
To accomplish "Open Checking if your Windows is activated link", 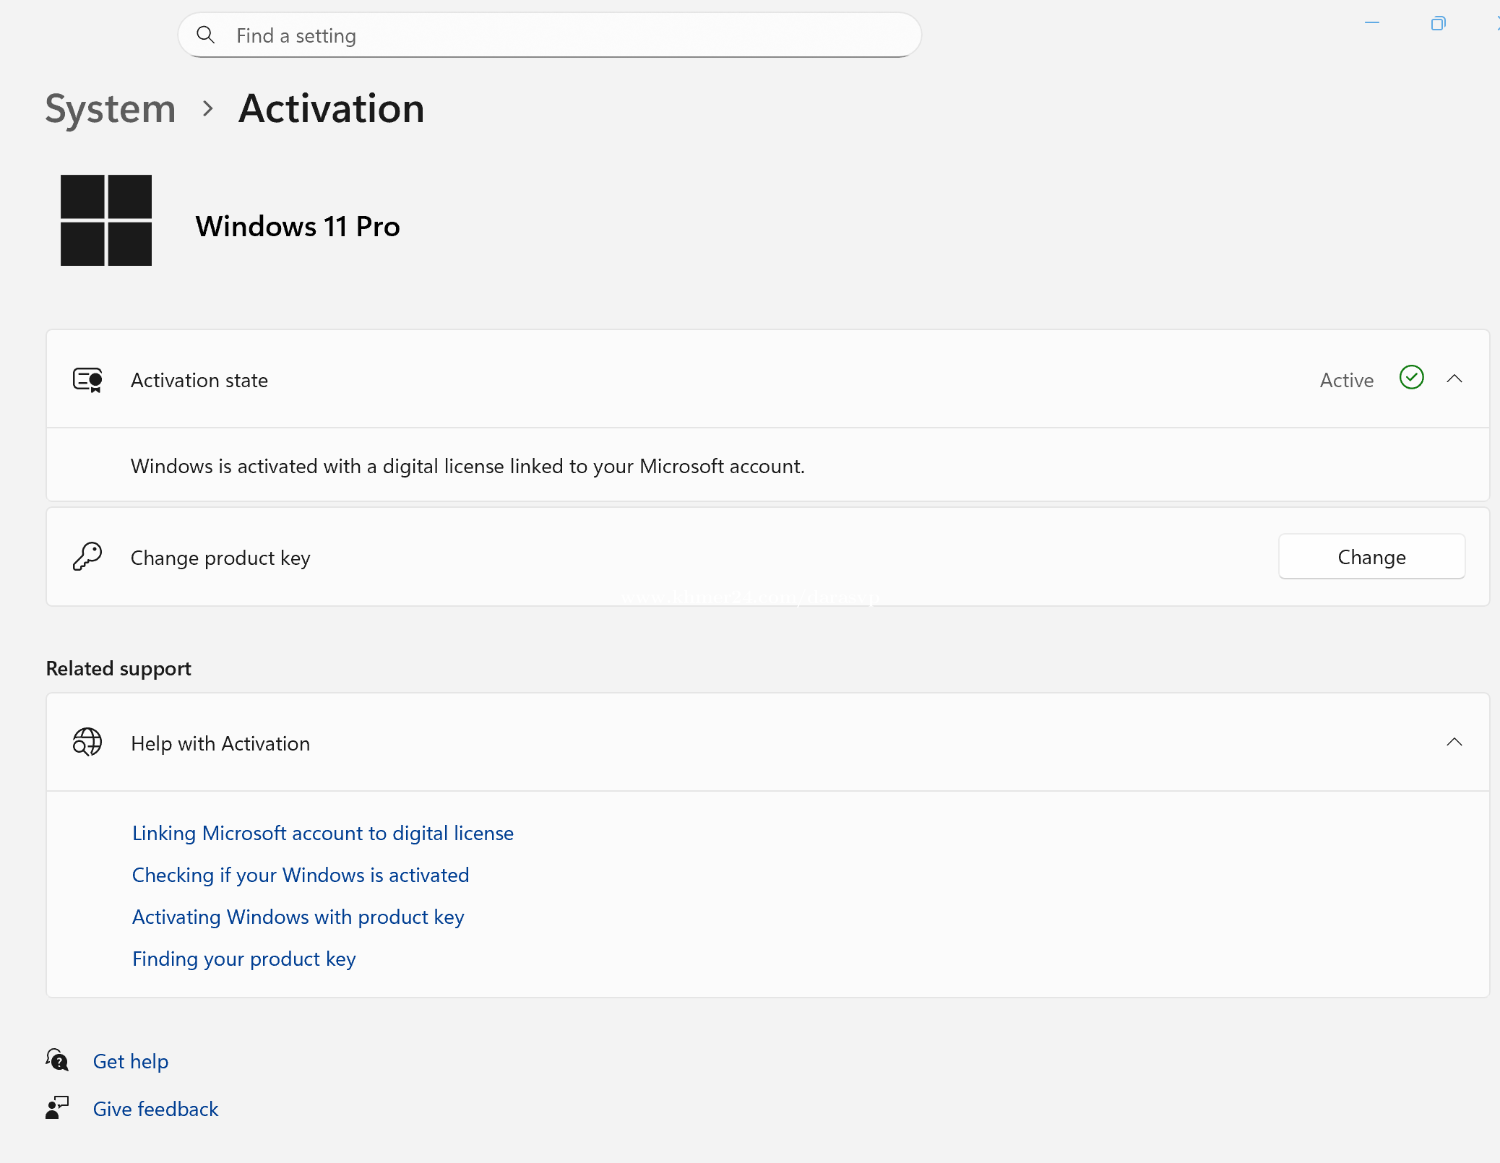I will (300, 875).
